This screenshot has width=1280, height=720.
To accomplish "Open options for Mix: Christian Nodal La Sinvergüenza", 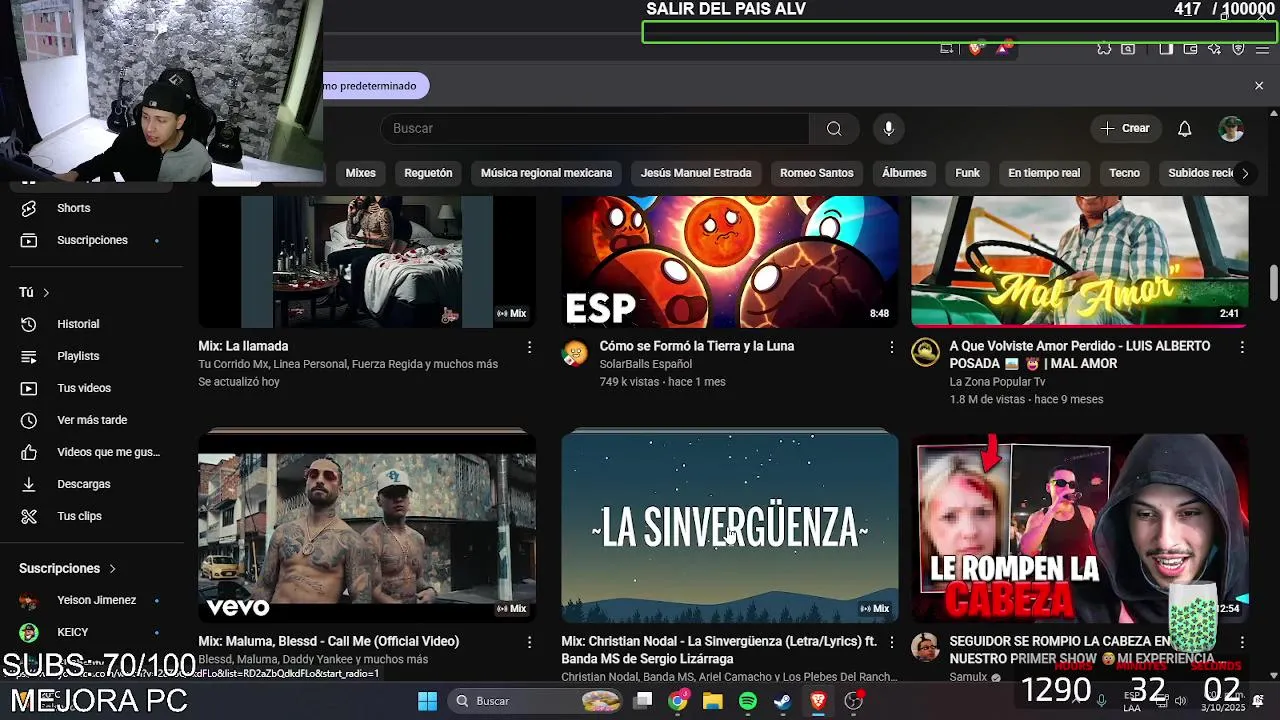I will click(891, 642).
